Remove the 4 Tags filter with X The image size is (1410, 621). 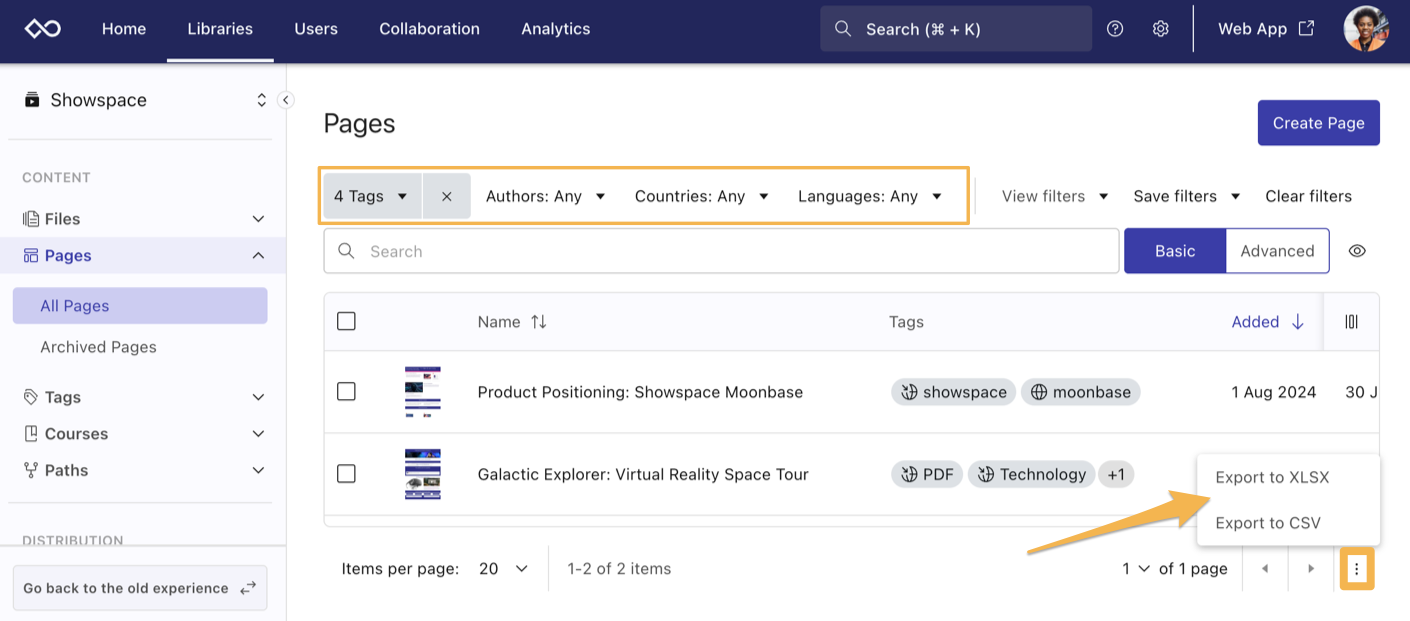pyautogui.click(x=447, y=196)
